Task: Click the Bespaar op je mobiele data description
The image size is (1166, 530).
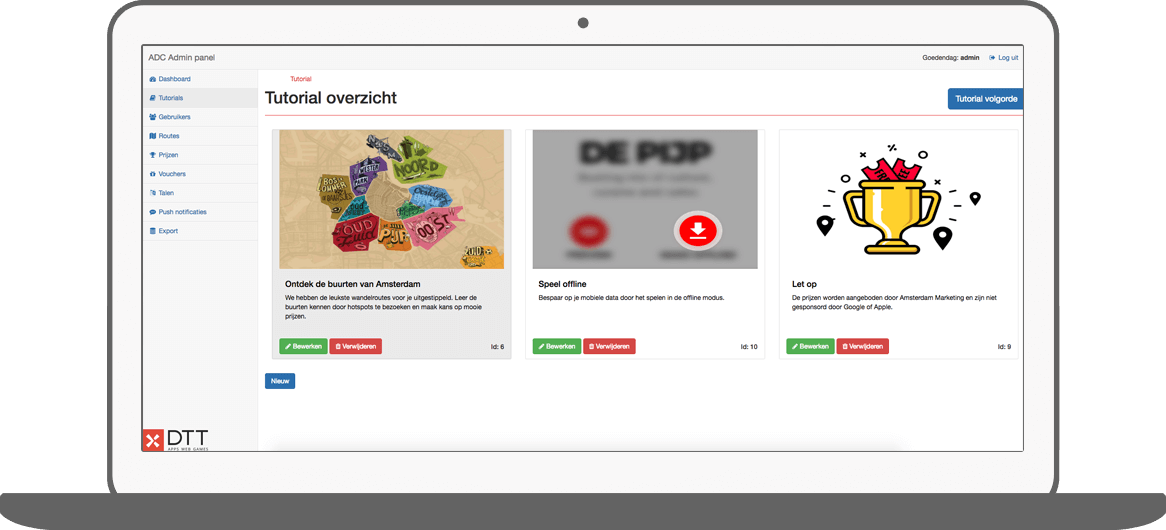Action: tap(631, 297)
